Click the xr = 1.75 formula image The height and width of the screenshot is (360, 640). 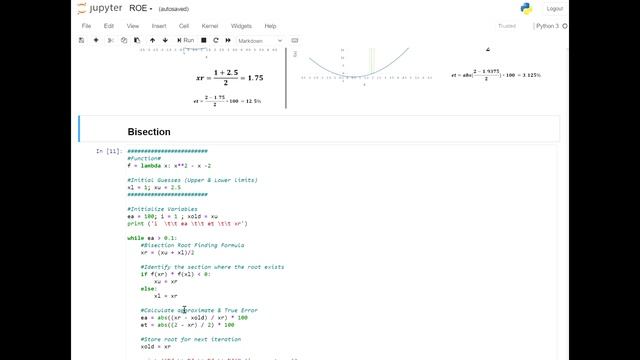tap(229, 78)
